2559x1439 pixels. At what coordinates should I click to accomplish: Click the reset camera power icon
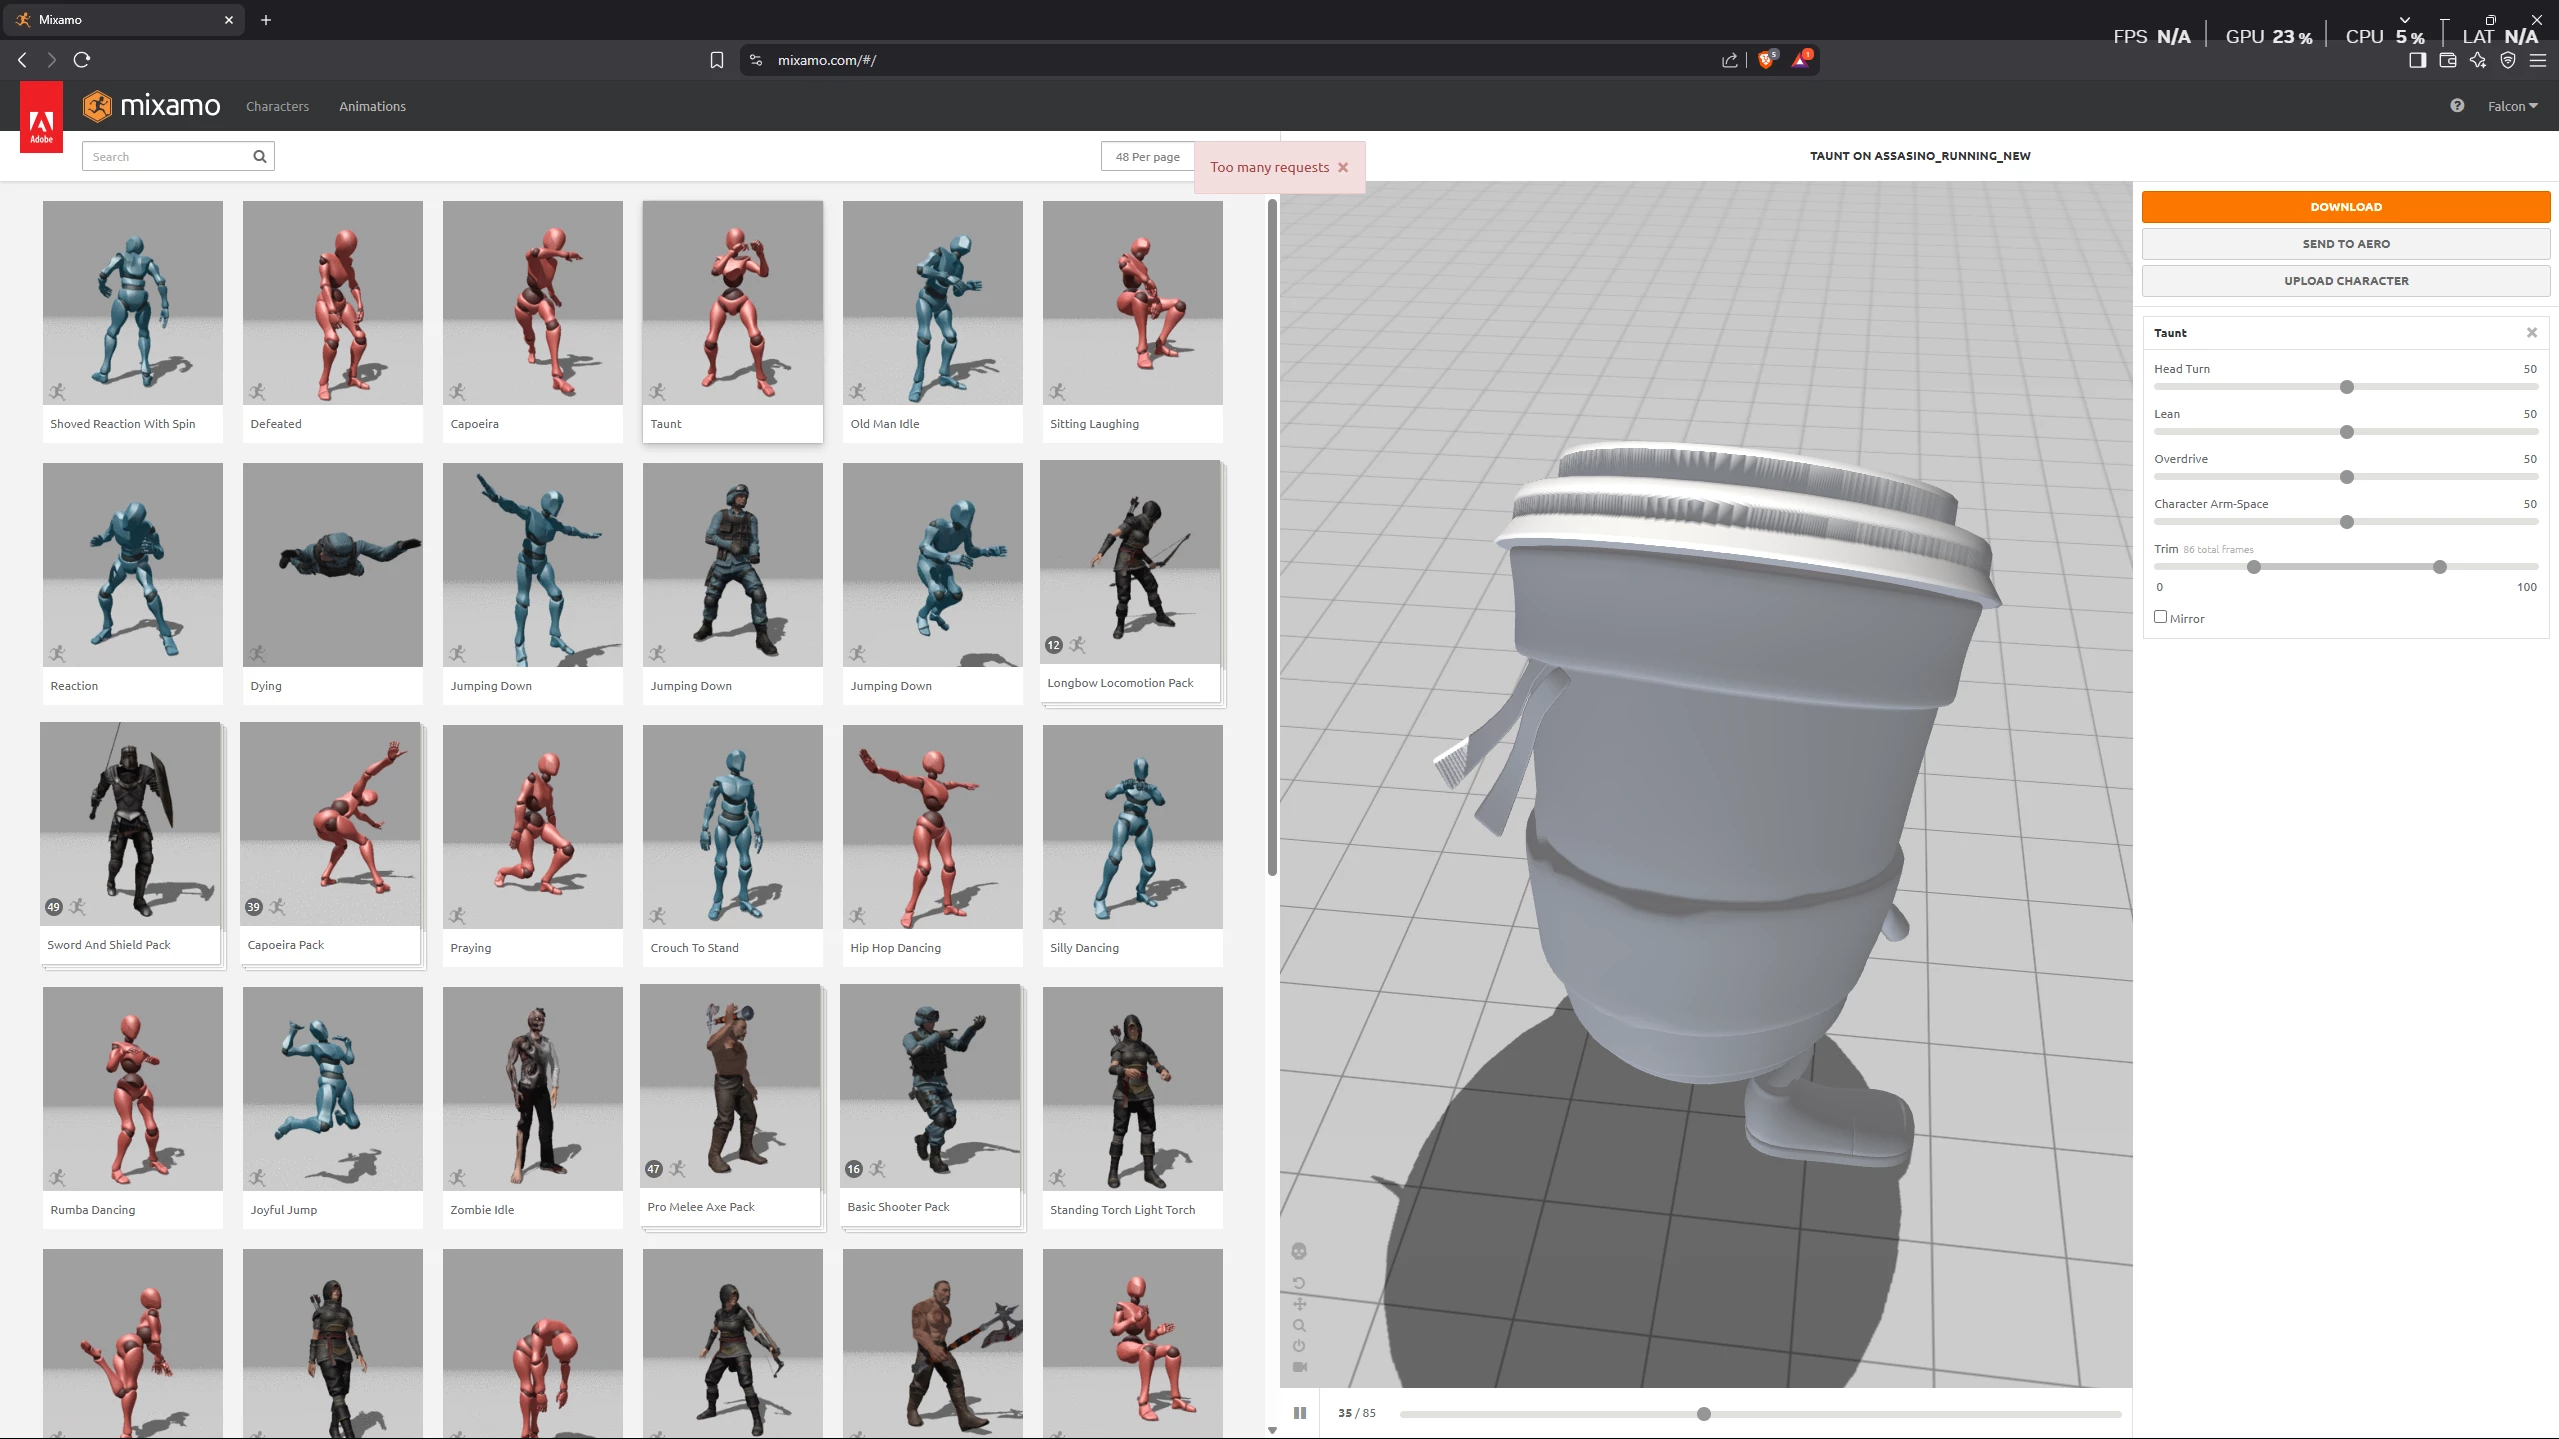tap(1299, 1346)
